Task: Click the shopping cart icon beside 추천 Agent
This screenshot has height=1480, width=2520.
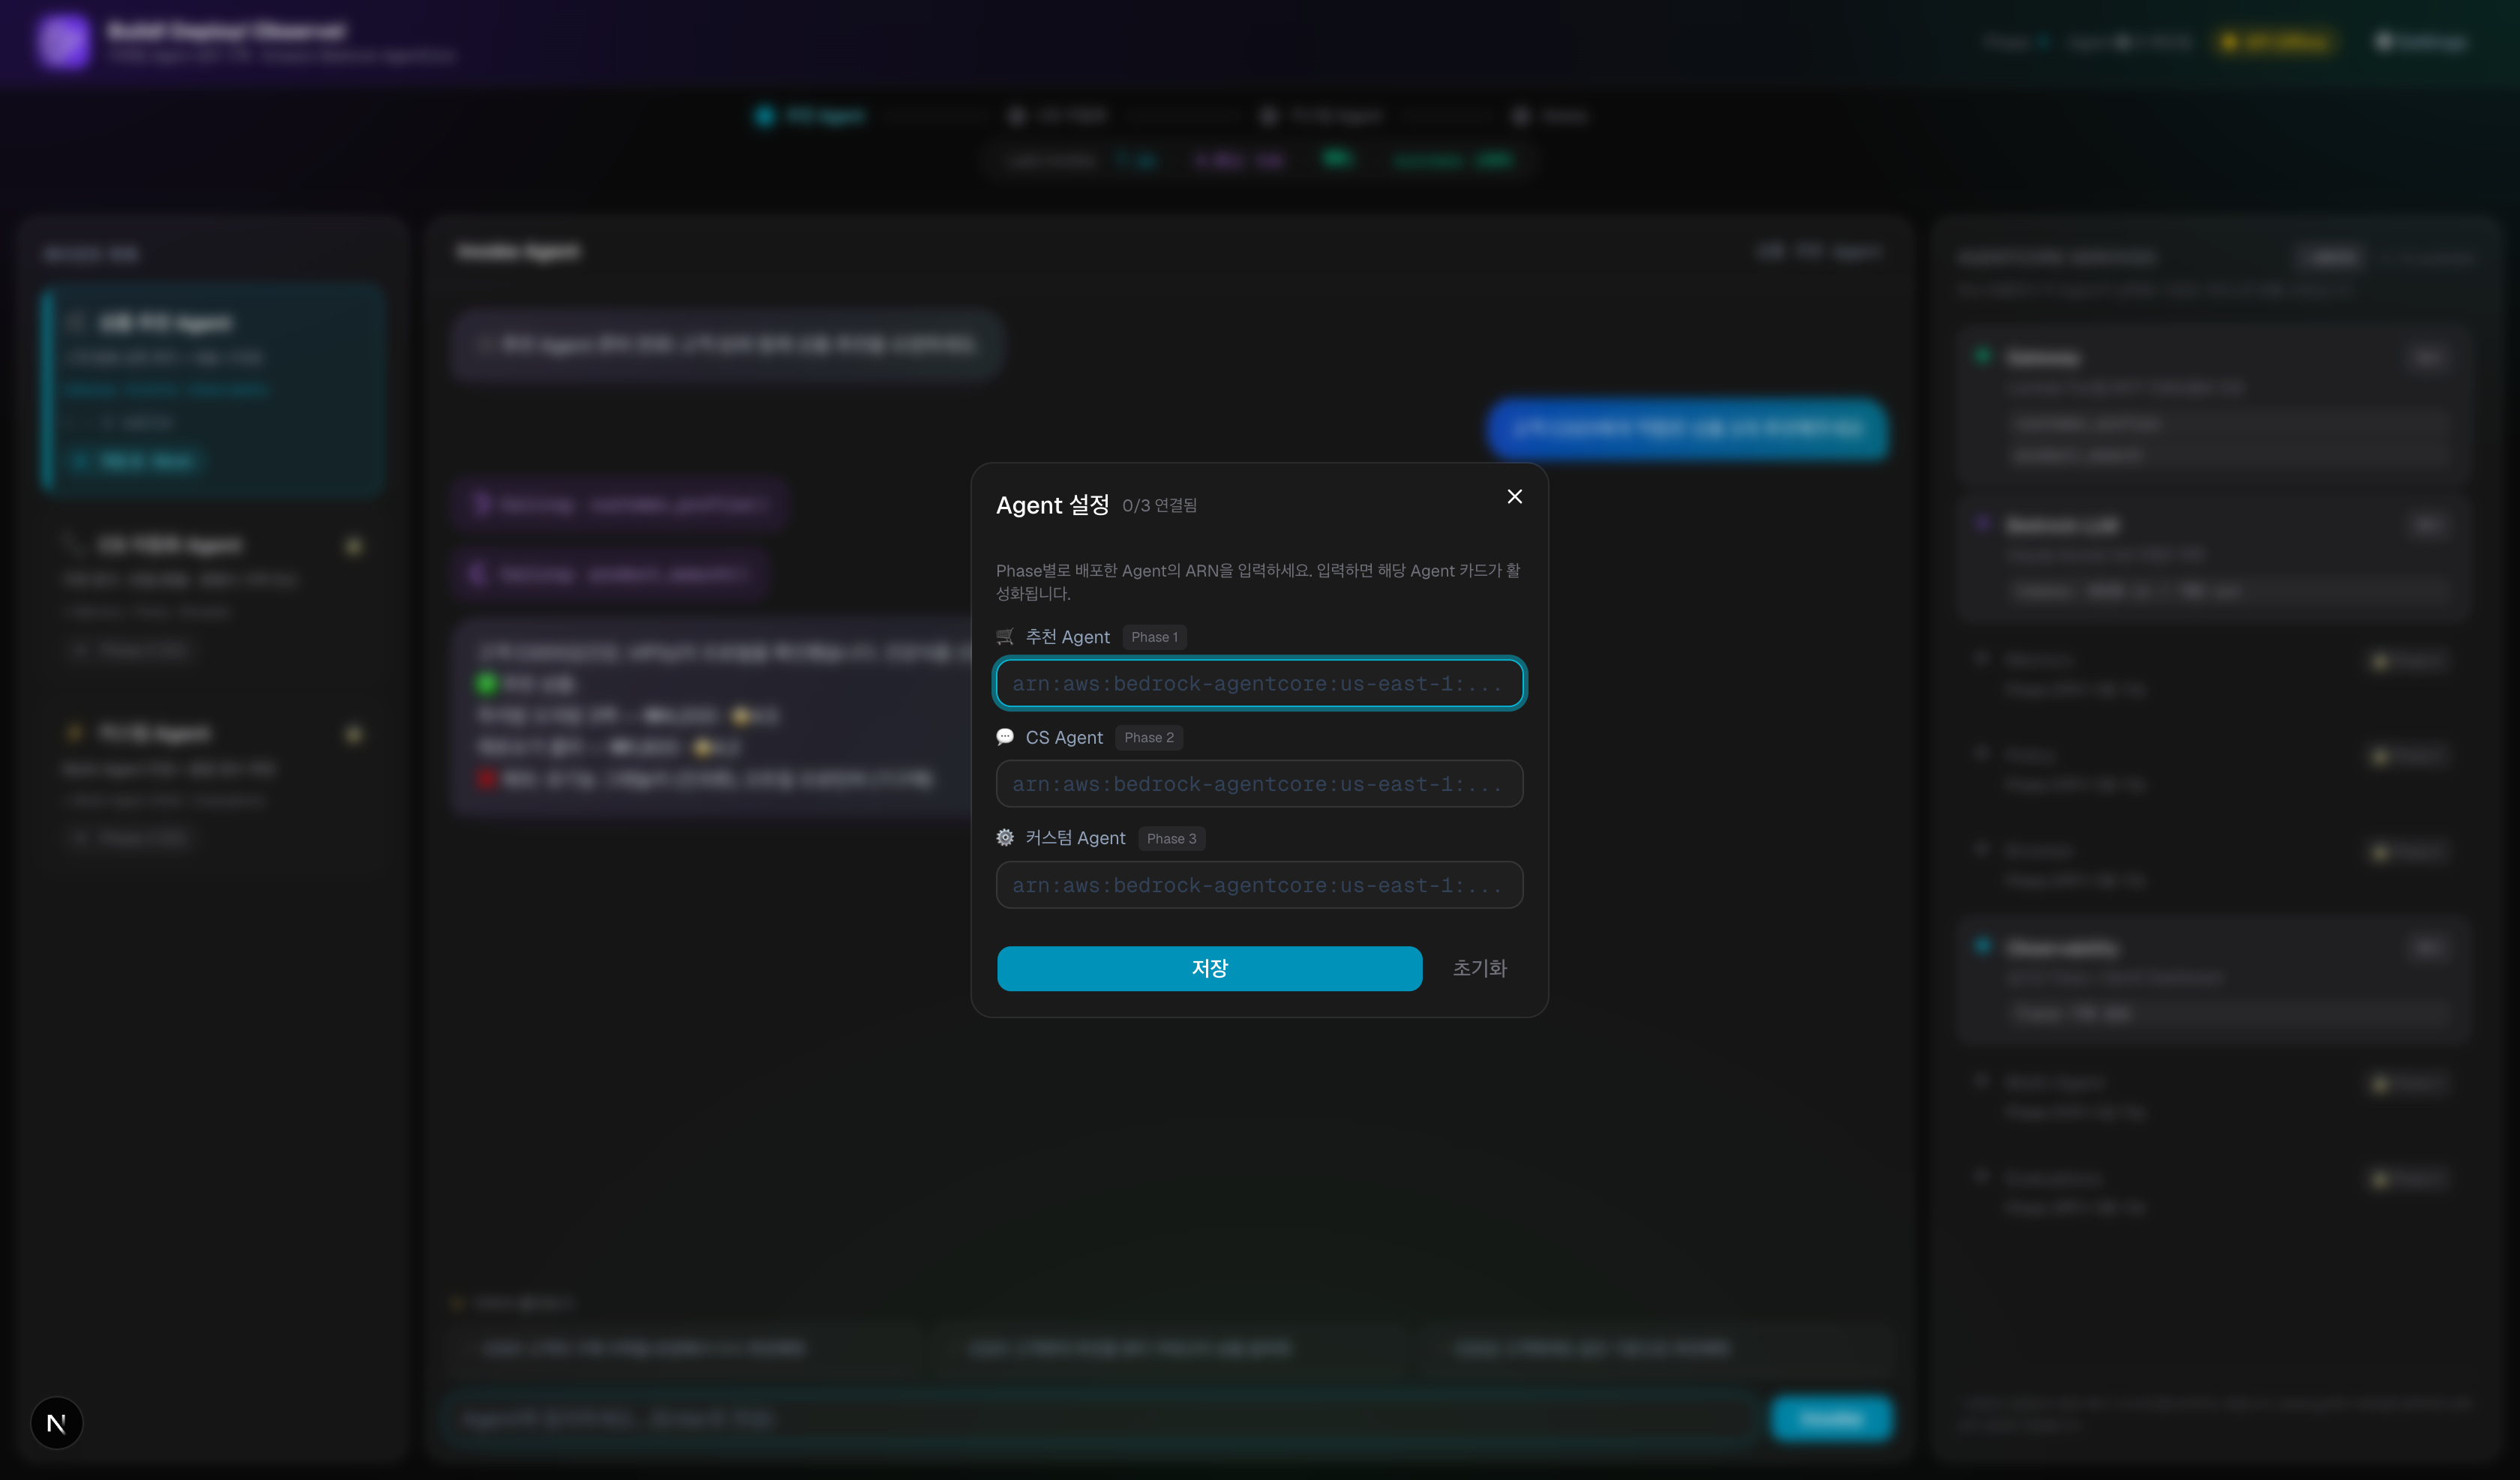Action: 1005,637
